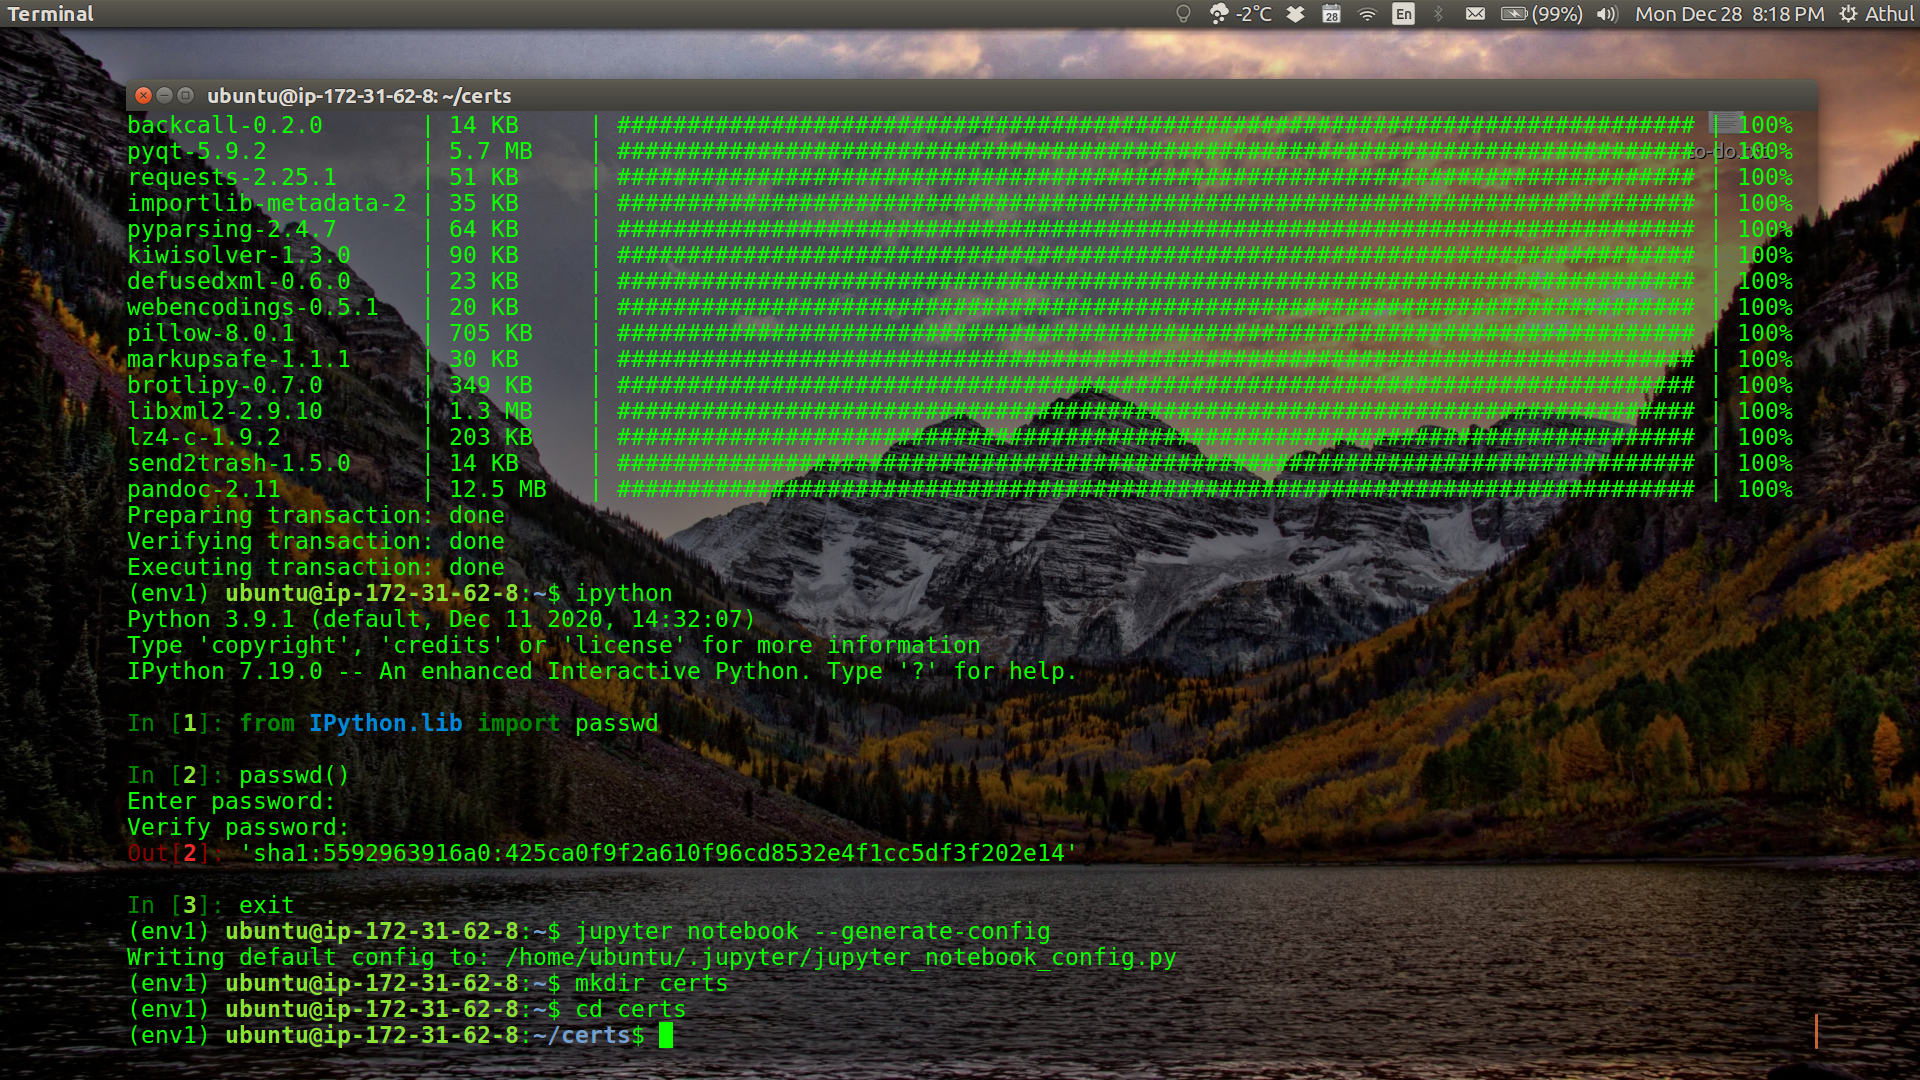
Task: Click the 'lz4-c-1.9.2' package name
Action: pyautogui.click(x=204, y=437)
